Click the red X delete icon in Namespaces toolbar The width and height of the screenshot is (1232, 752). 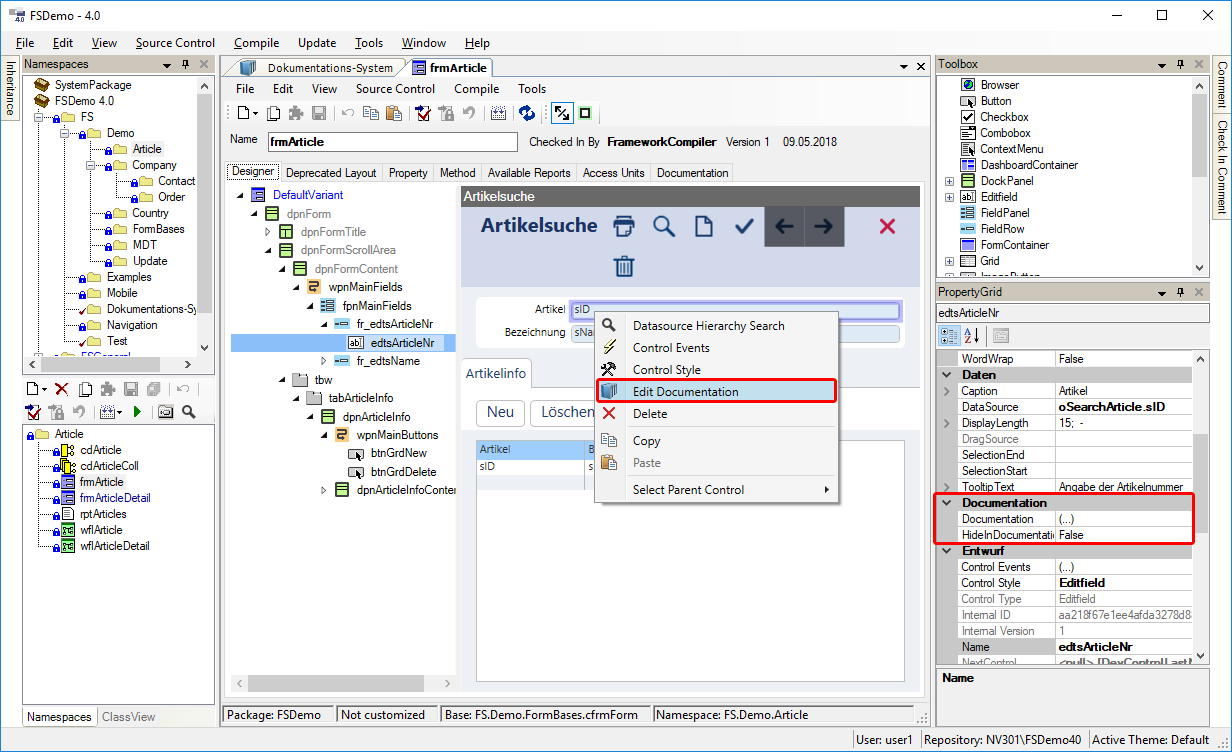(61, 389)
